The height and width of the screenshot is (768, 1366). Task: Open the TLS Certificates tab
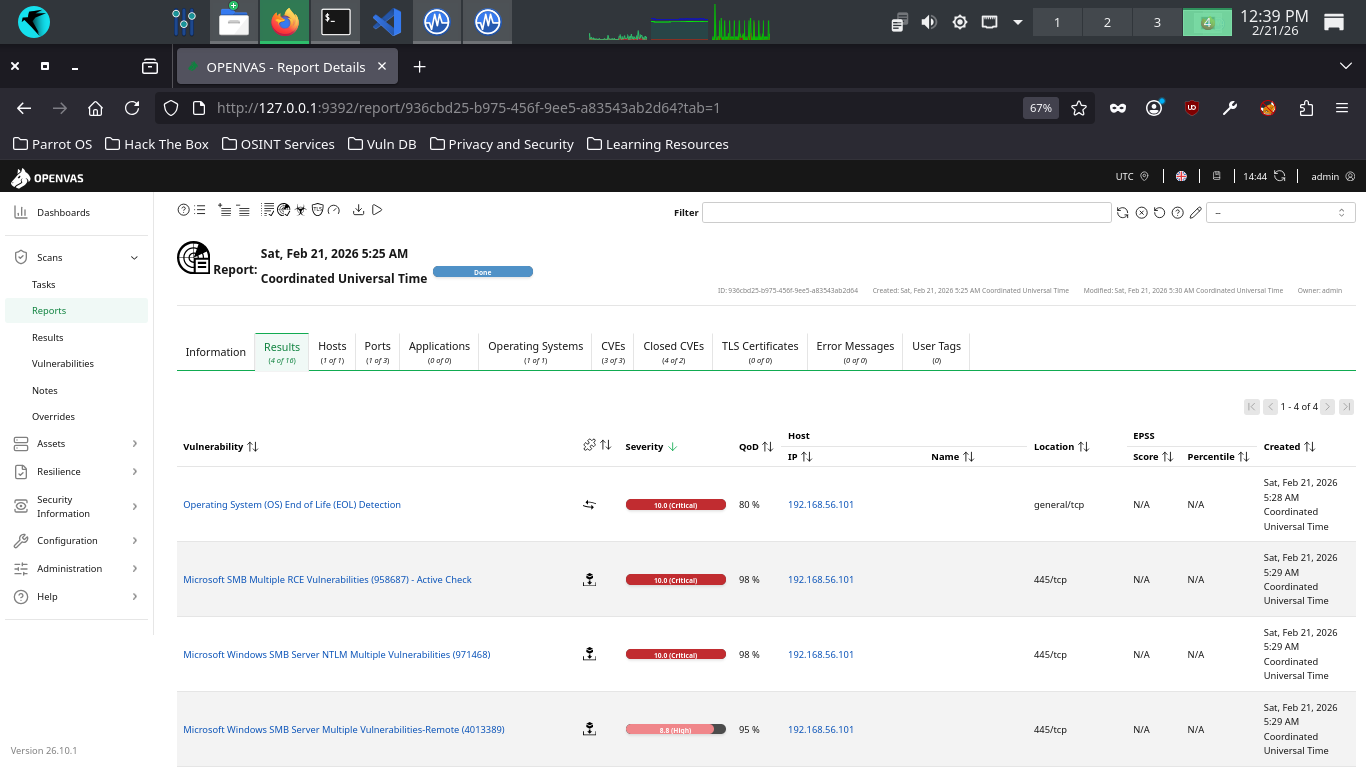(x=760, y=351)
